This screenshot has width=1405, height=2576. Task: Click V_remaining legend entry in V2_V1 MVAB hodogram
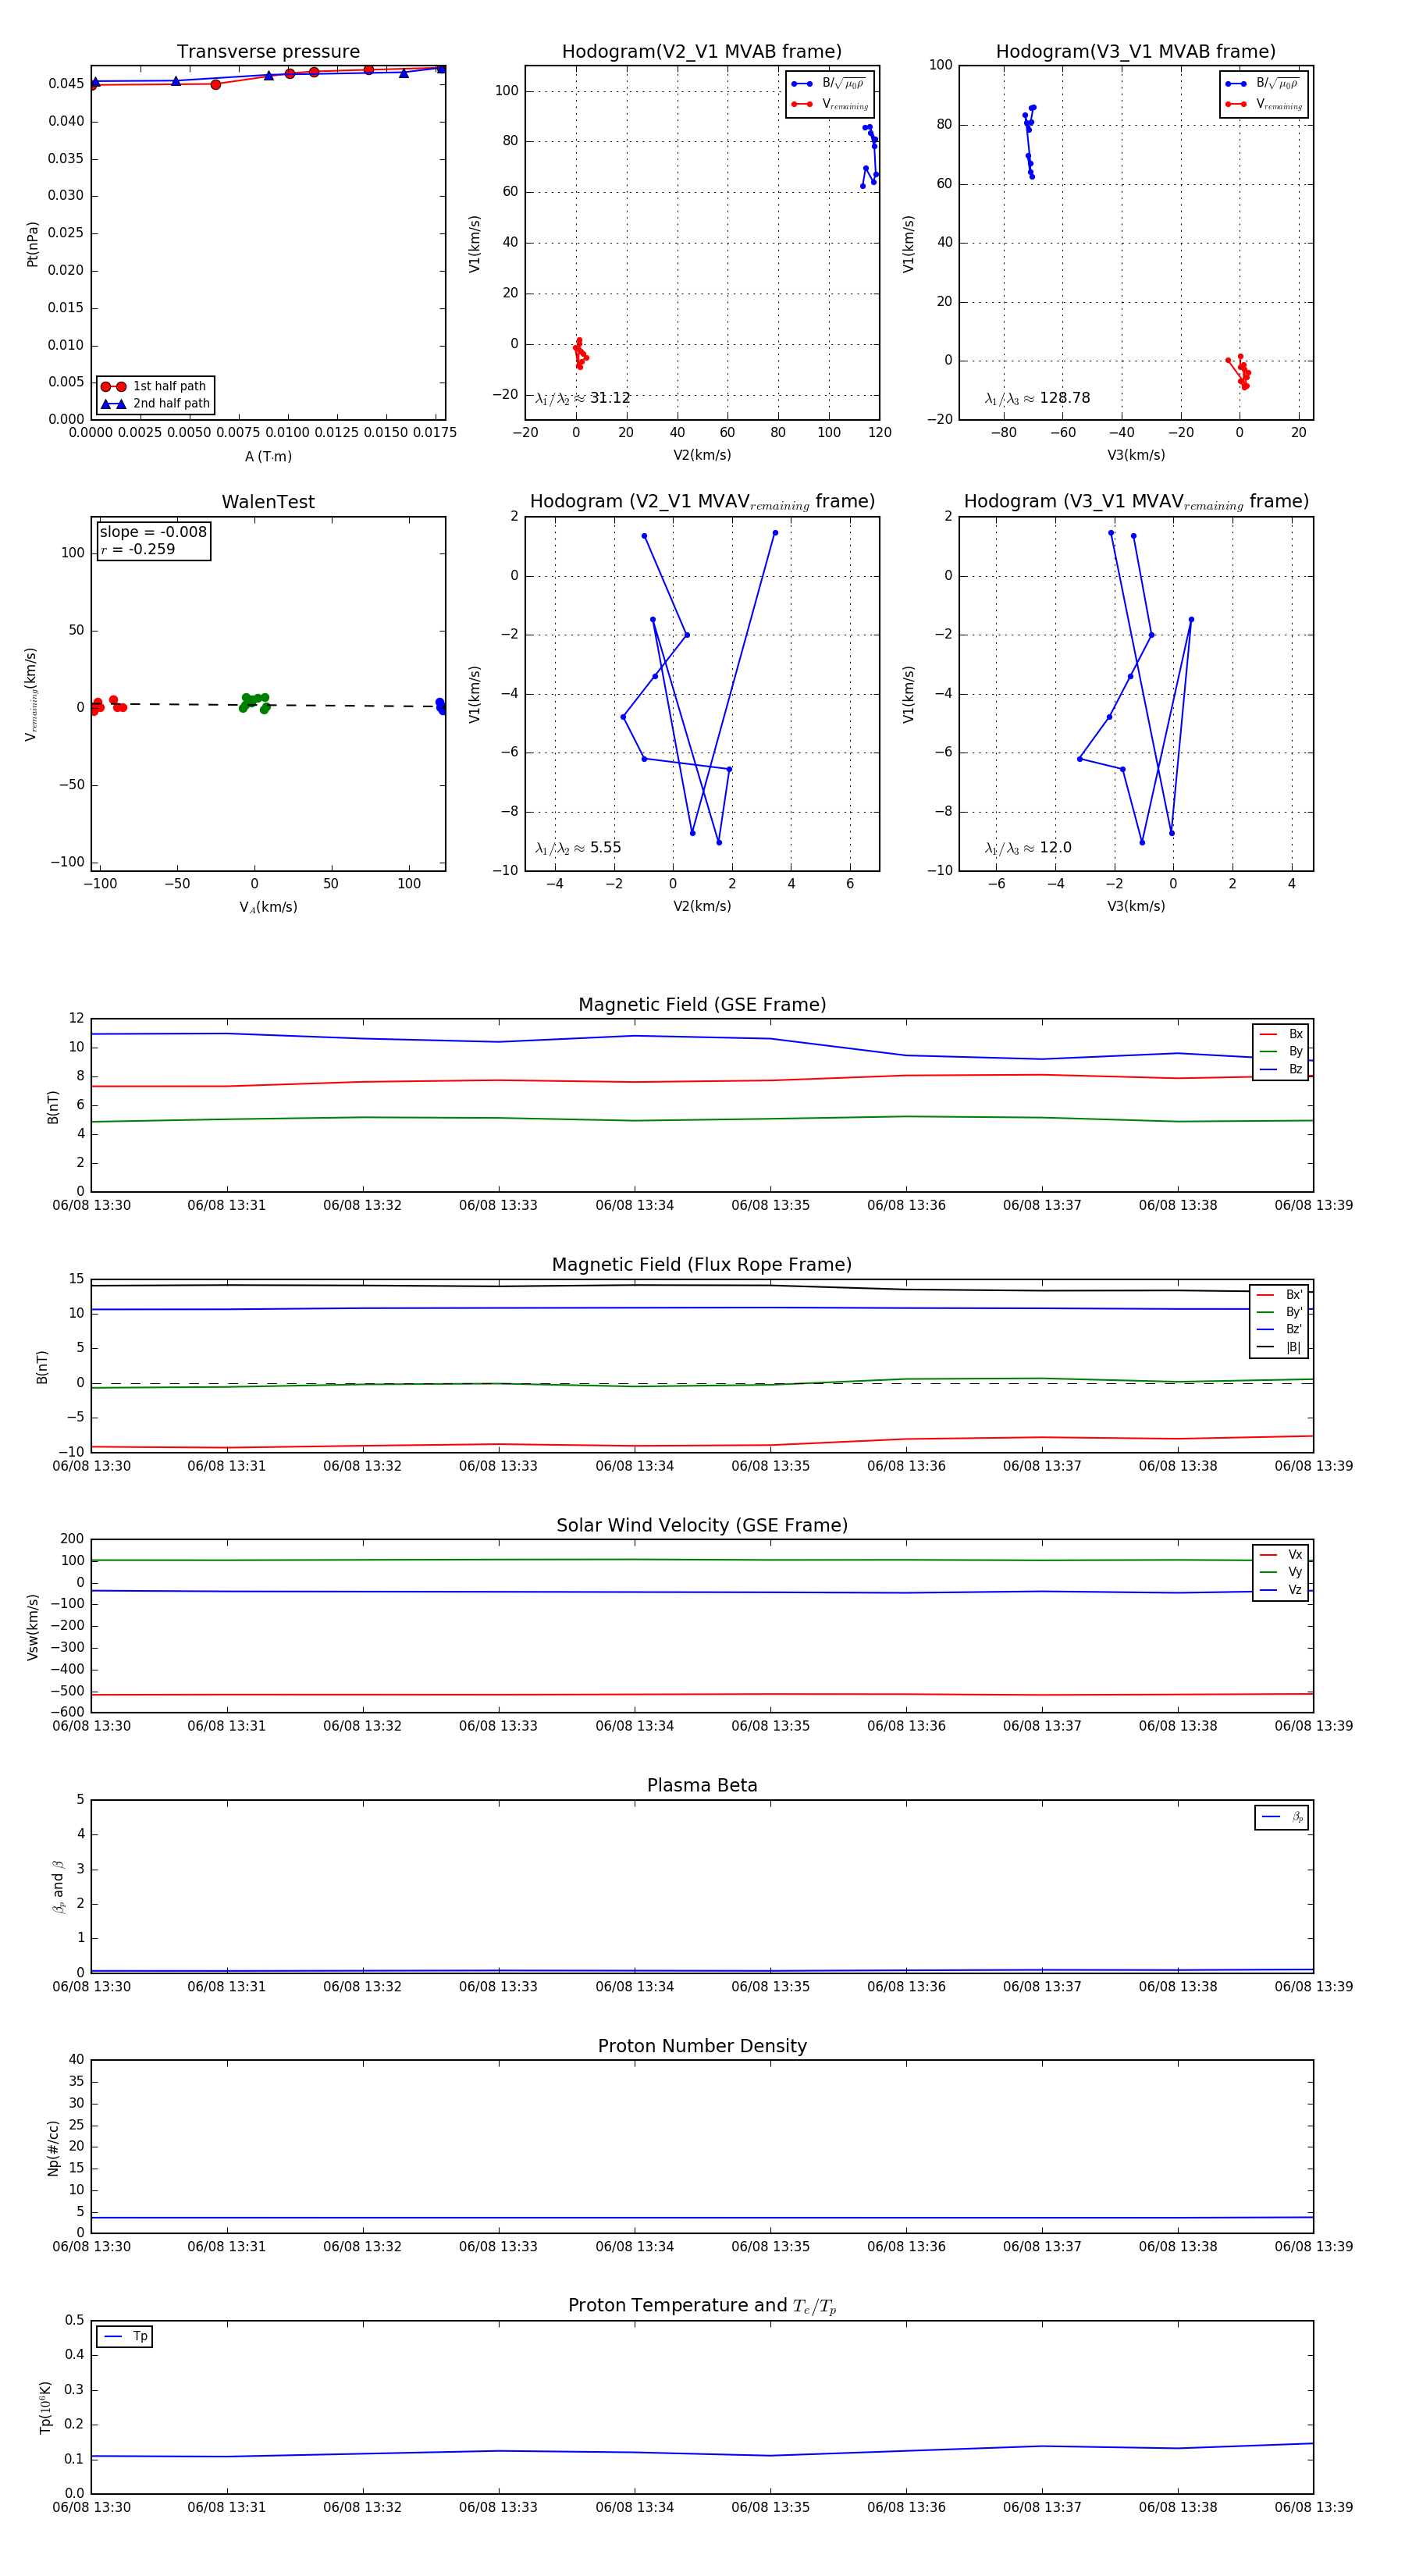830,103
